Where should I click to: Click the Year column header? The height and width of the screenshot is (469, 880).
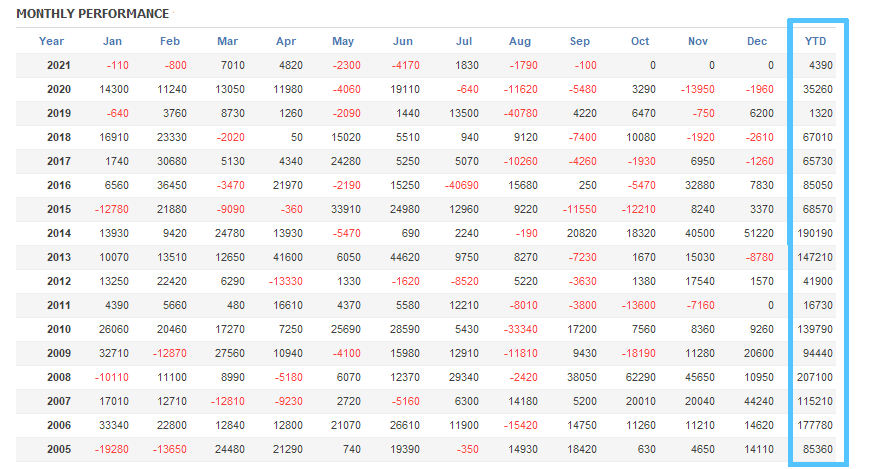pyautogui.click(x=52, y=41)
